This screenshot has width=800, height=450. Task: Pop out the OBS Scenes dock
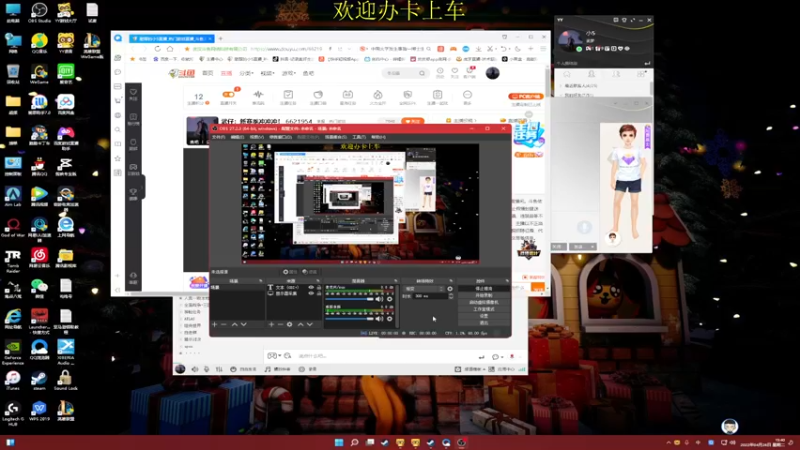click(261, 281)
